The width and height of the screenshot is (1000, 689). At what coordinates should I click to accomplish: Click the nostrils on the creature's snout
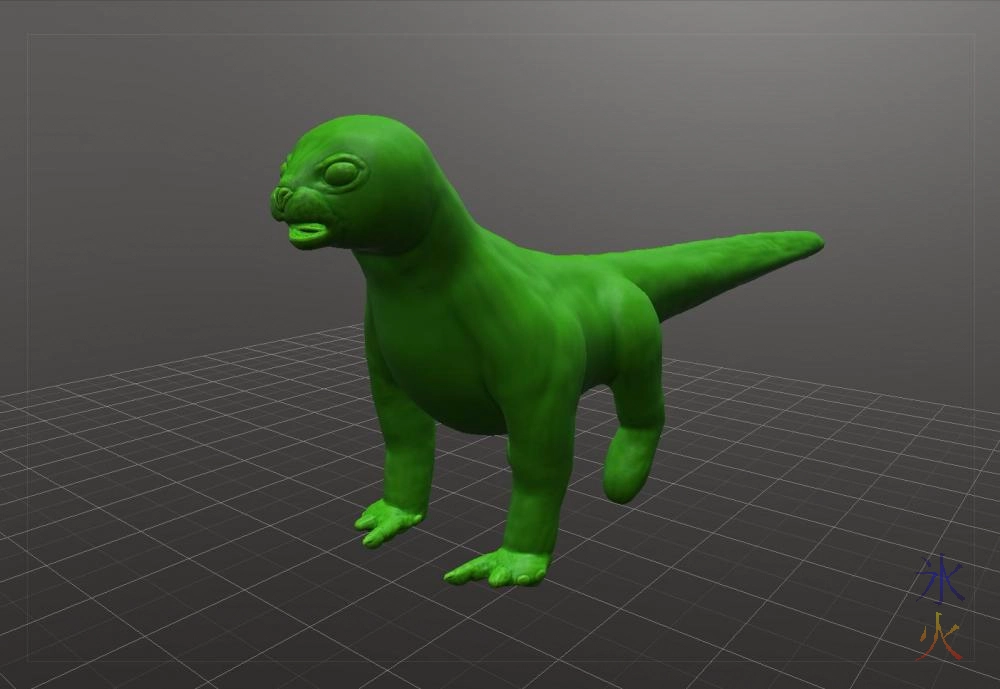283,196
